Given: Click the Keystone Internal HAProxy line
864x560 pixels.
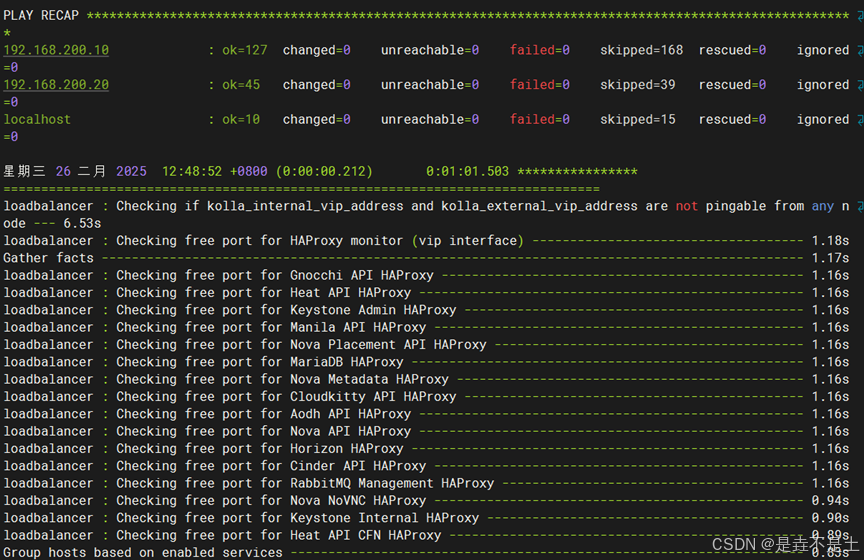Looking at the screenshot, I should pyautogui.click(x=426, y=518).
